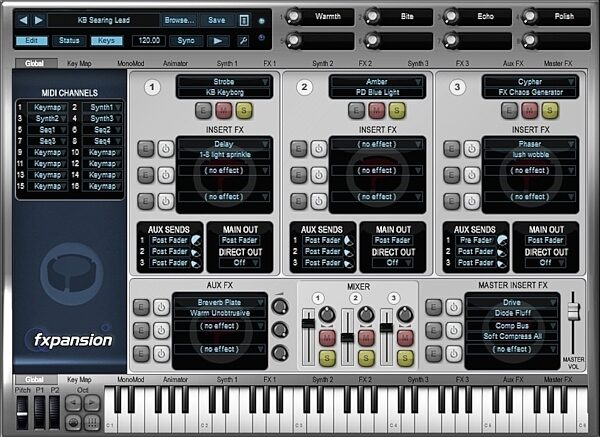Open Drive master effect dropdown
This screenshot has height=437, width=600.
tap(512, 302)
